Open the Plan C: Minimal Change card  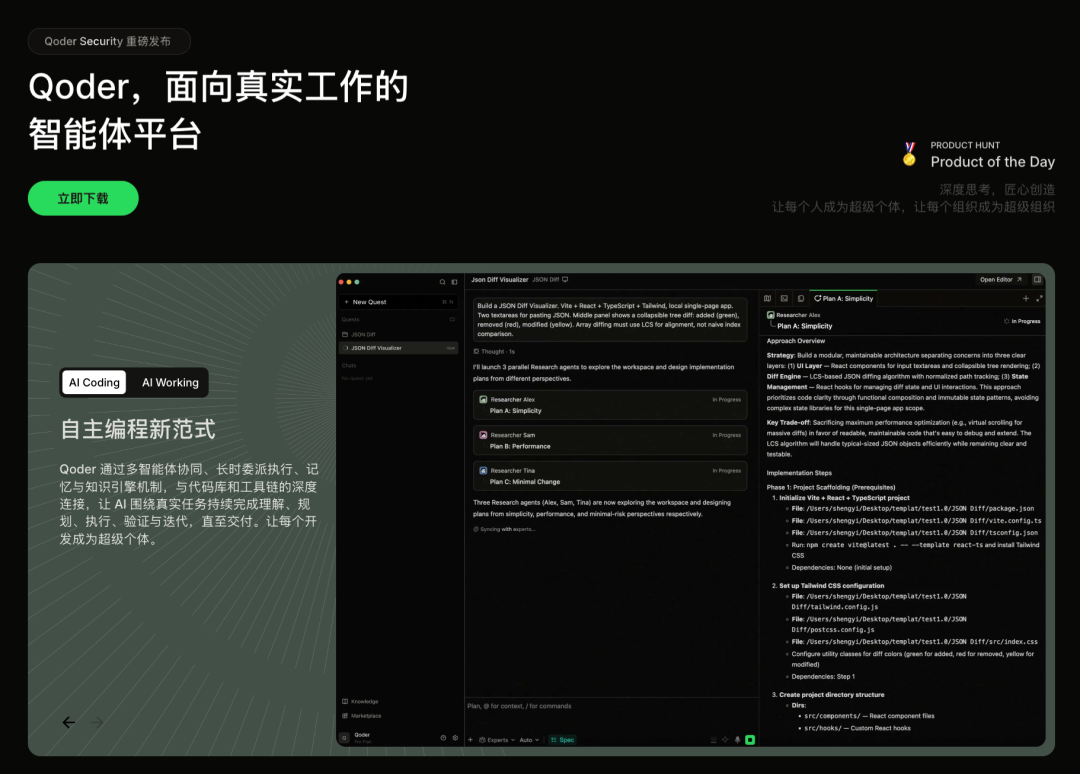click(x=610, y=477)
